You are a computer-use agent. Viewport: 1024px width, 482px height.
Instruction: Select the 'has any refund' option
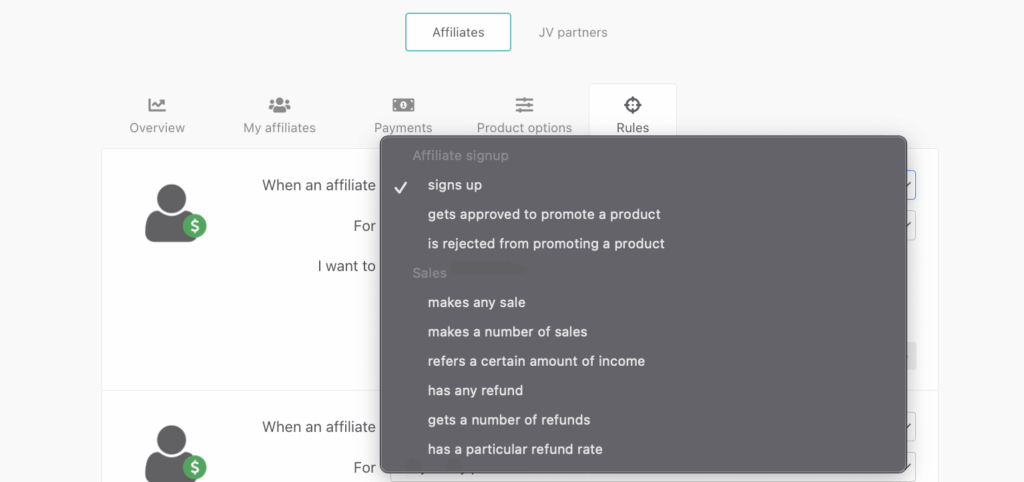point(475,390)
